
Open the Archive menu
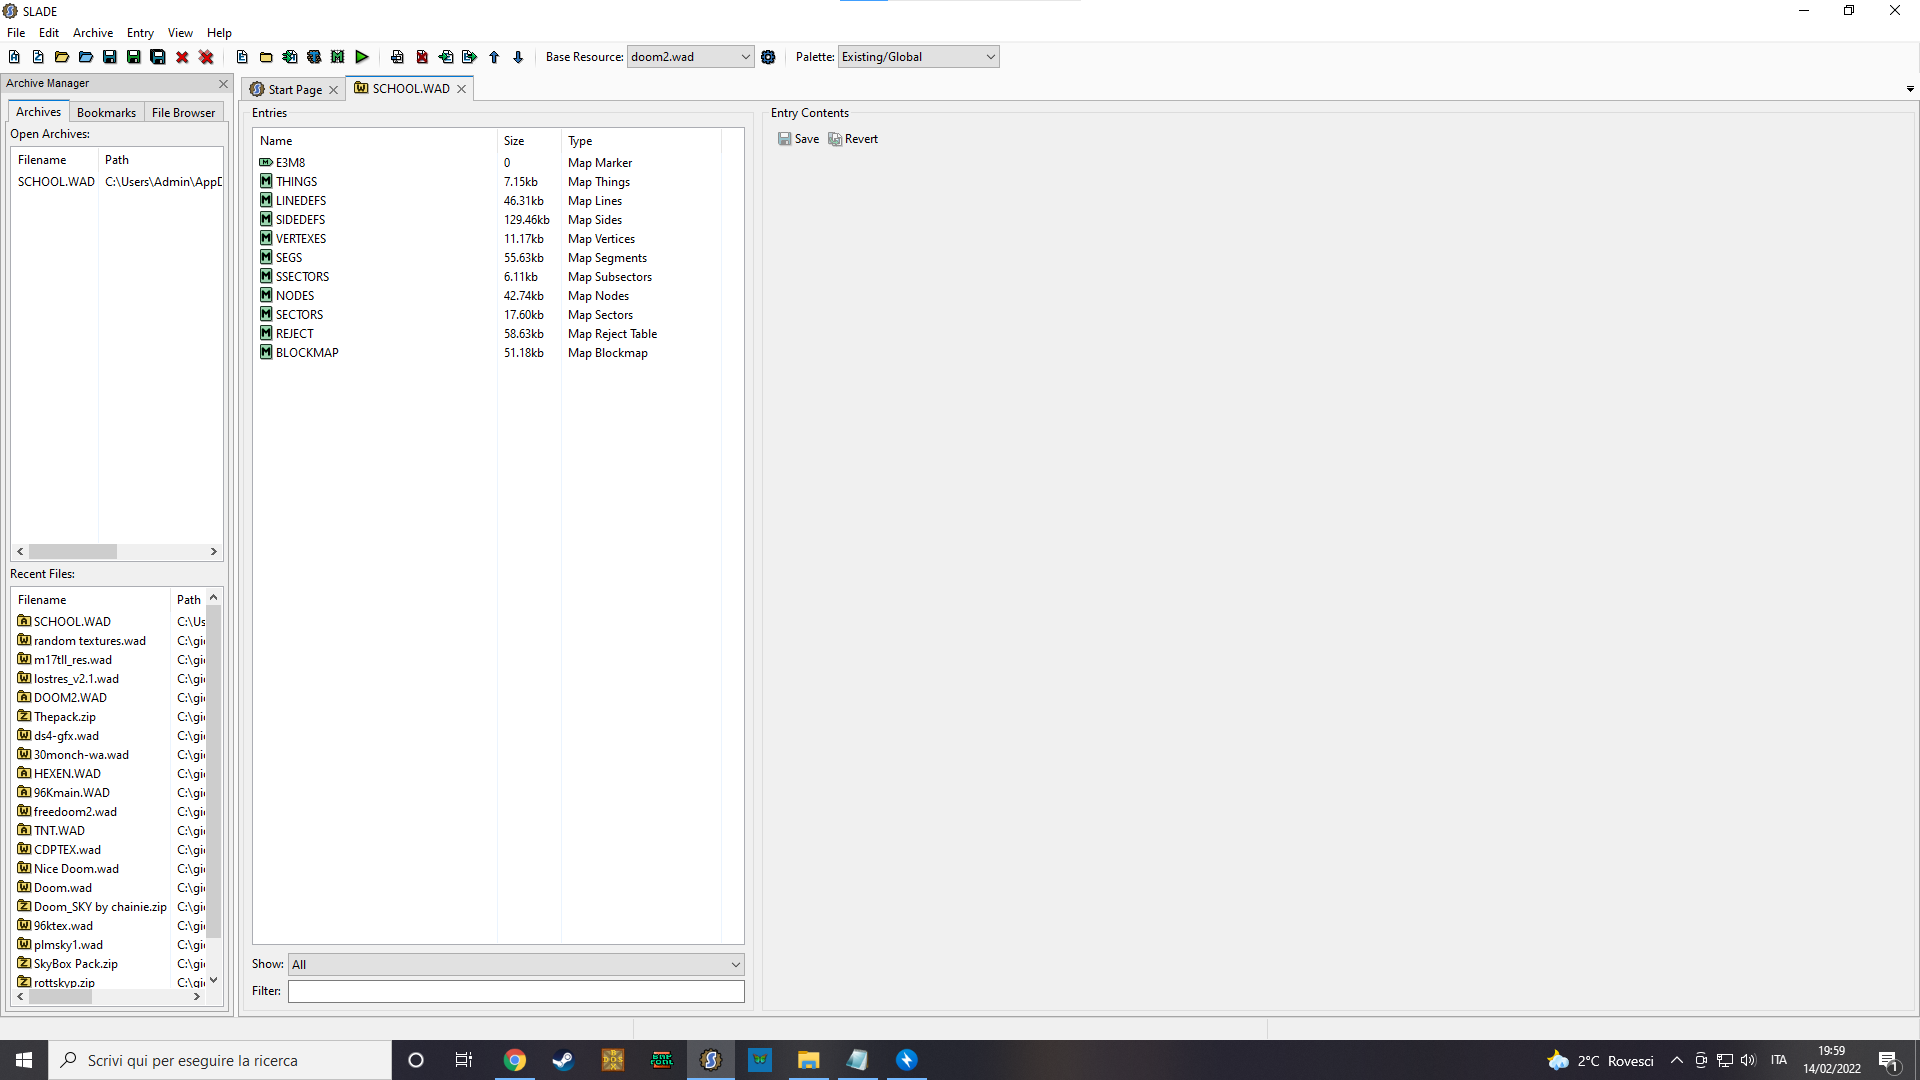pyautogui.click(x=92, y=33)
